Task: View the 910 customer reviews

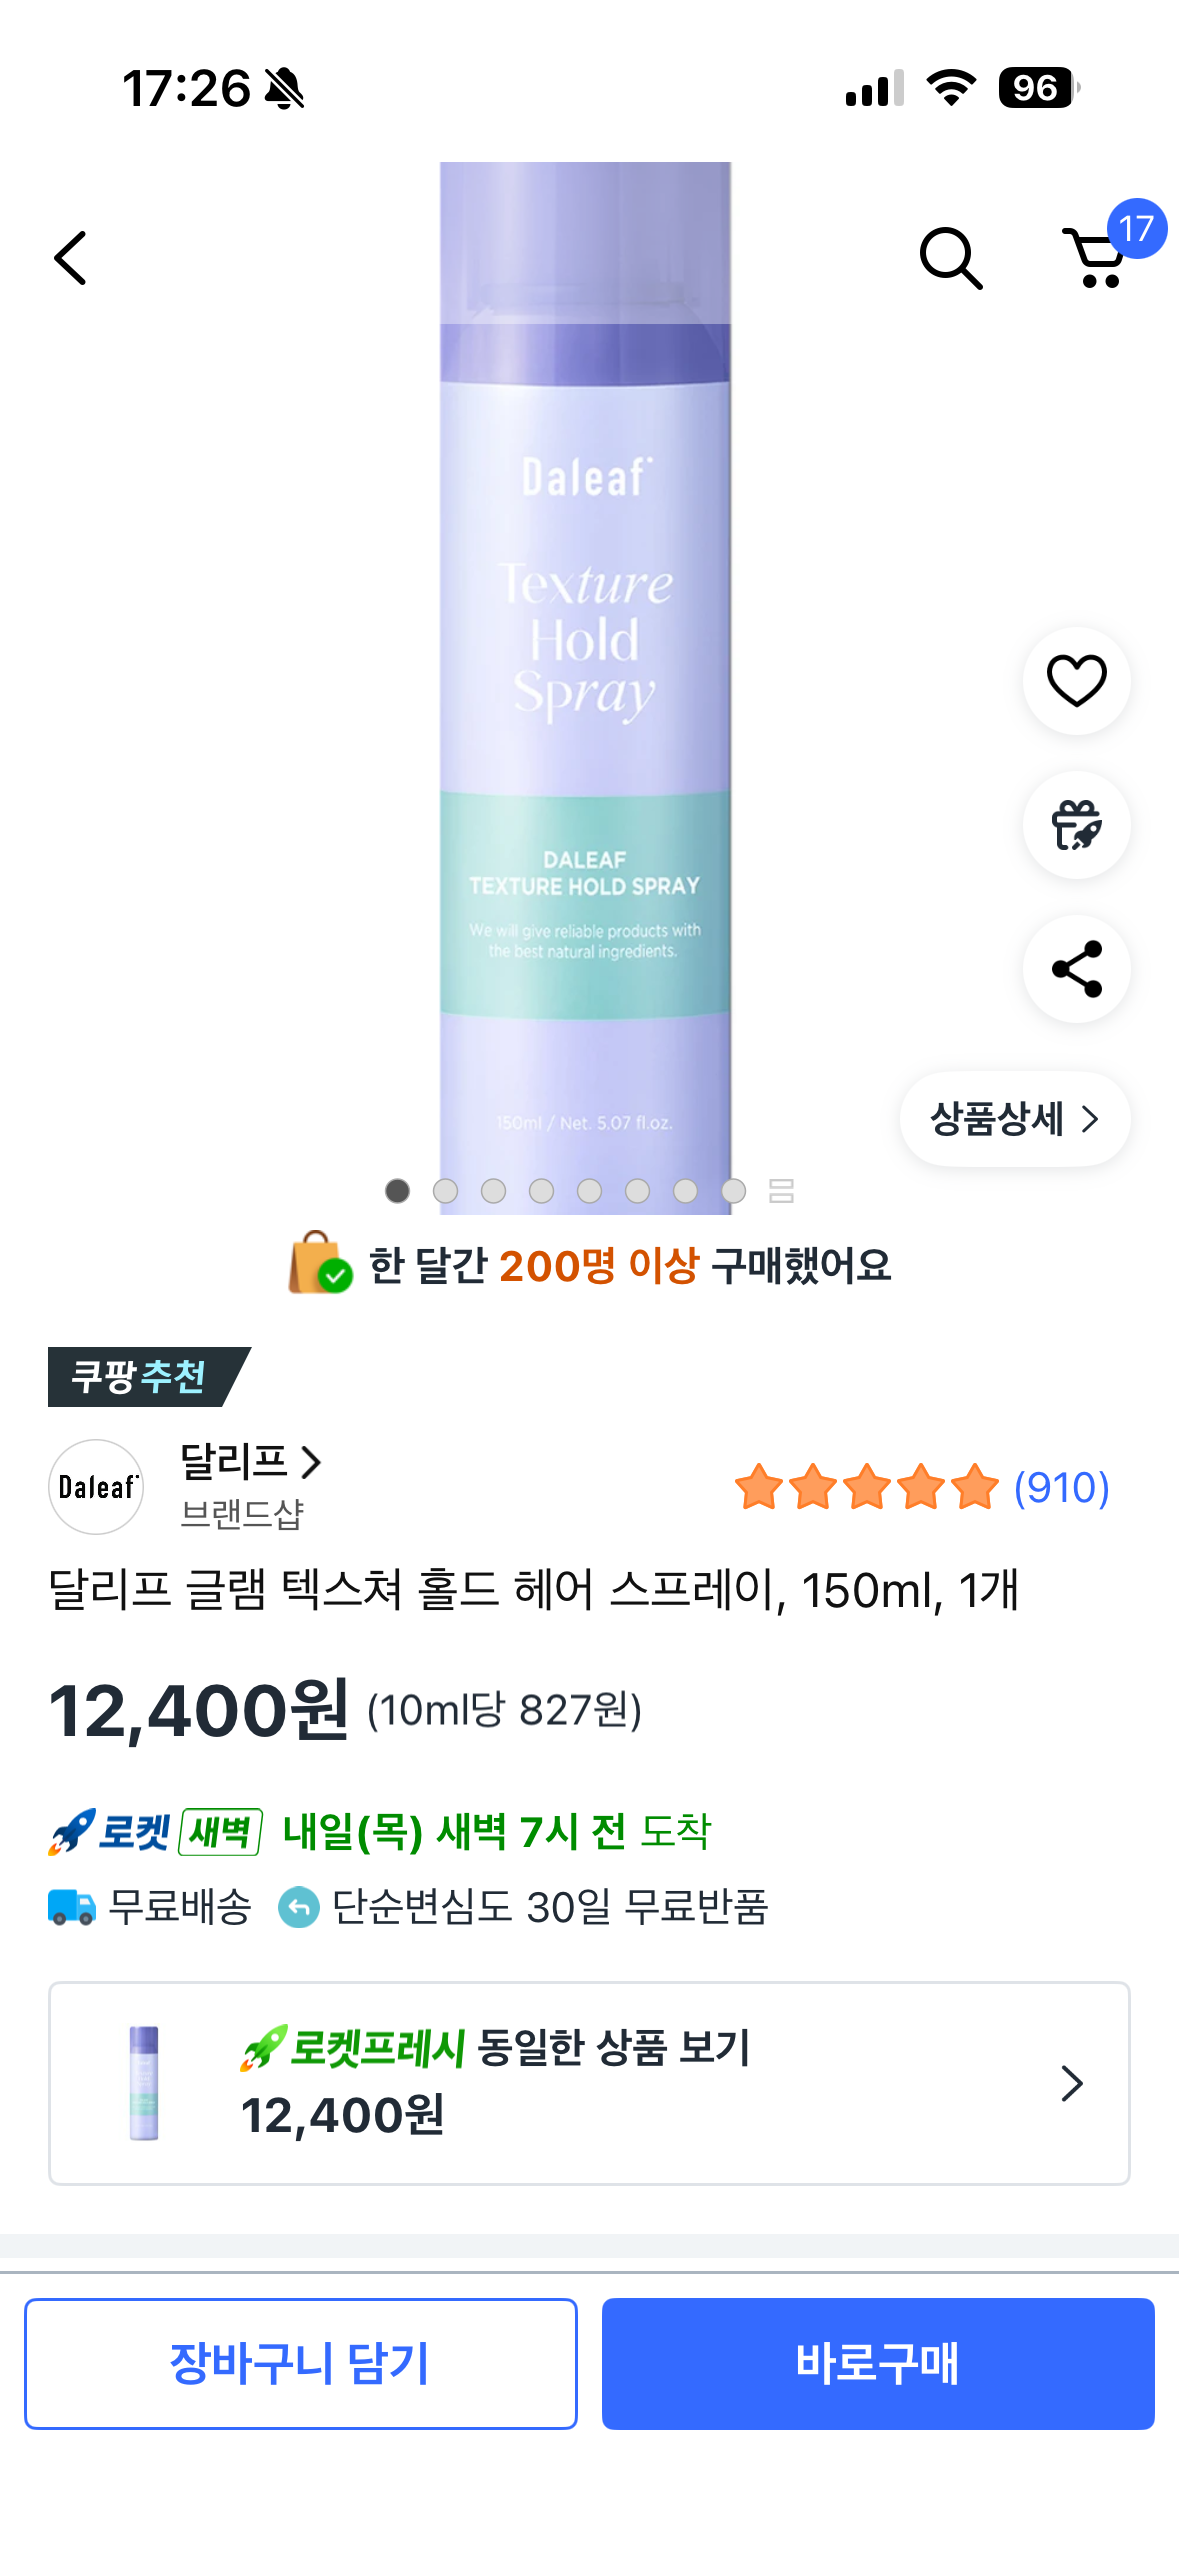Action: pos(1061,1487)
